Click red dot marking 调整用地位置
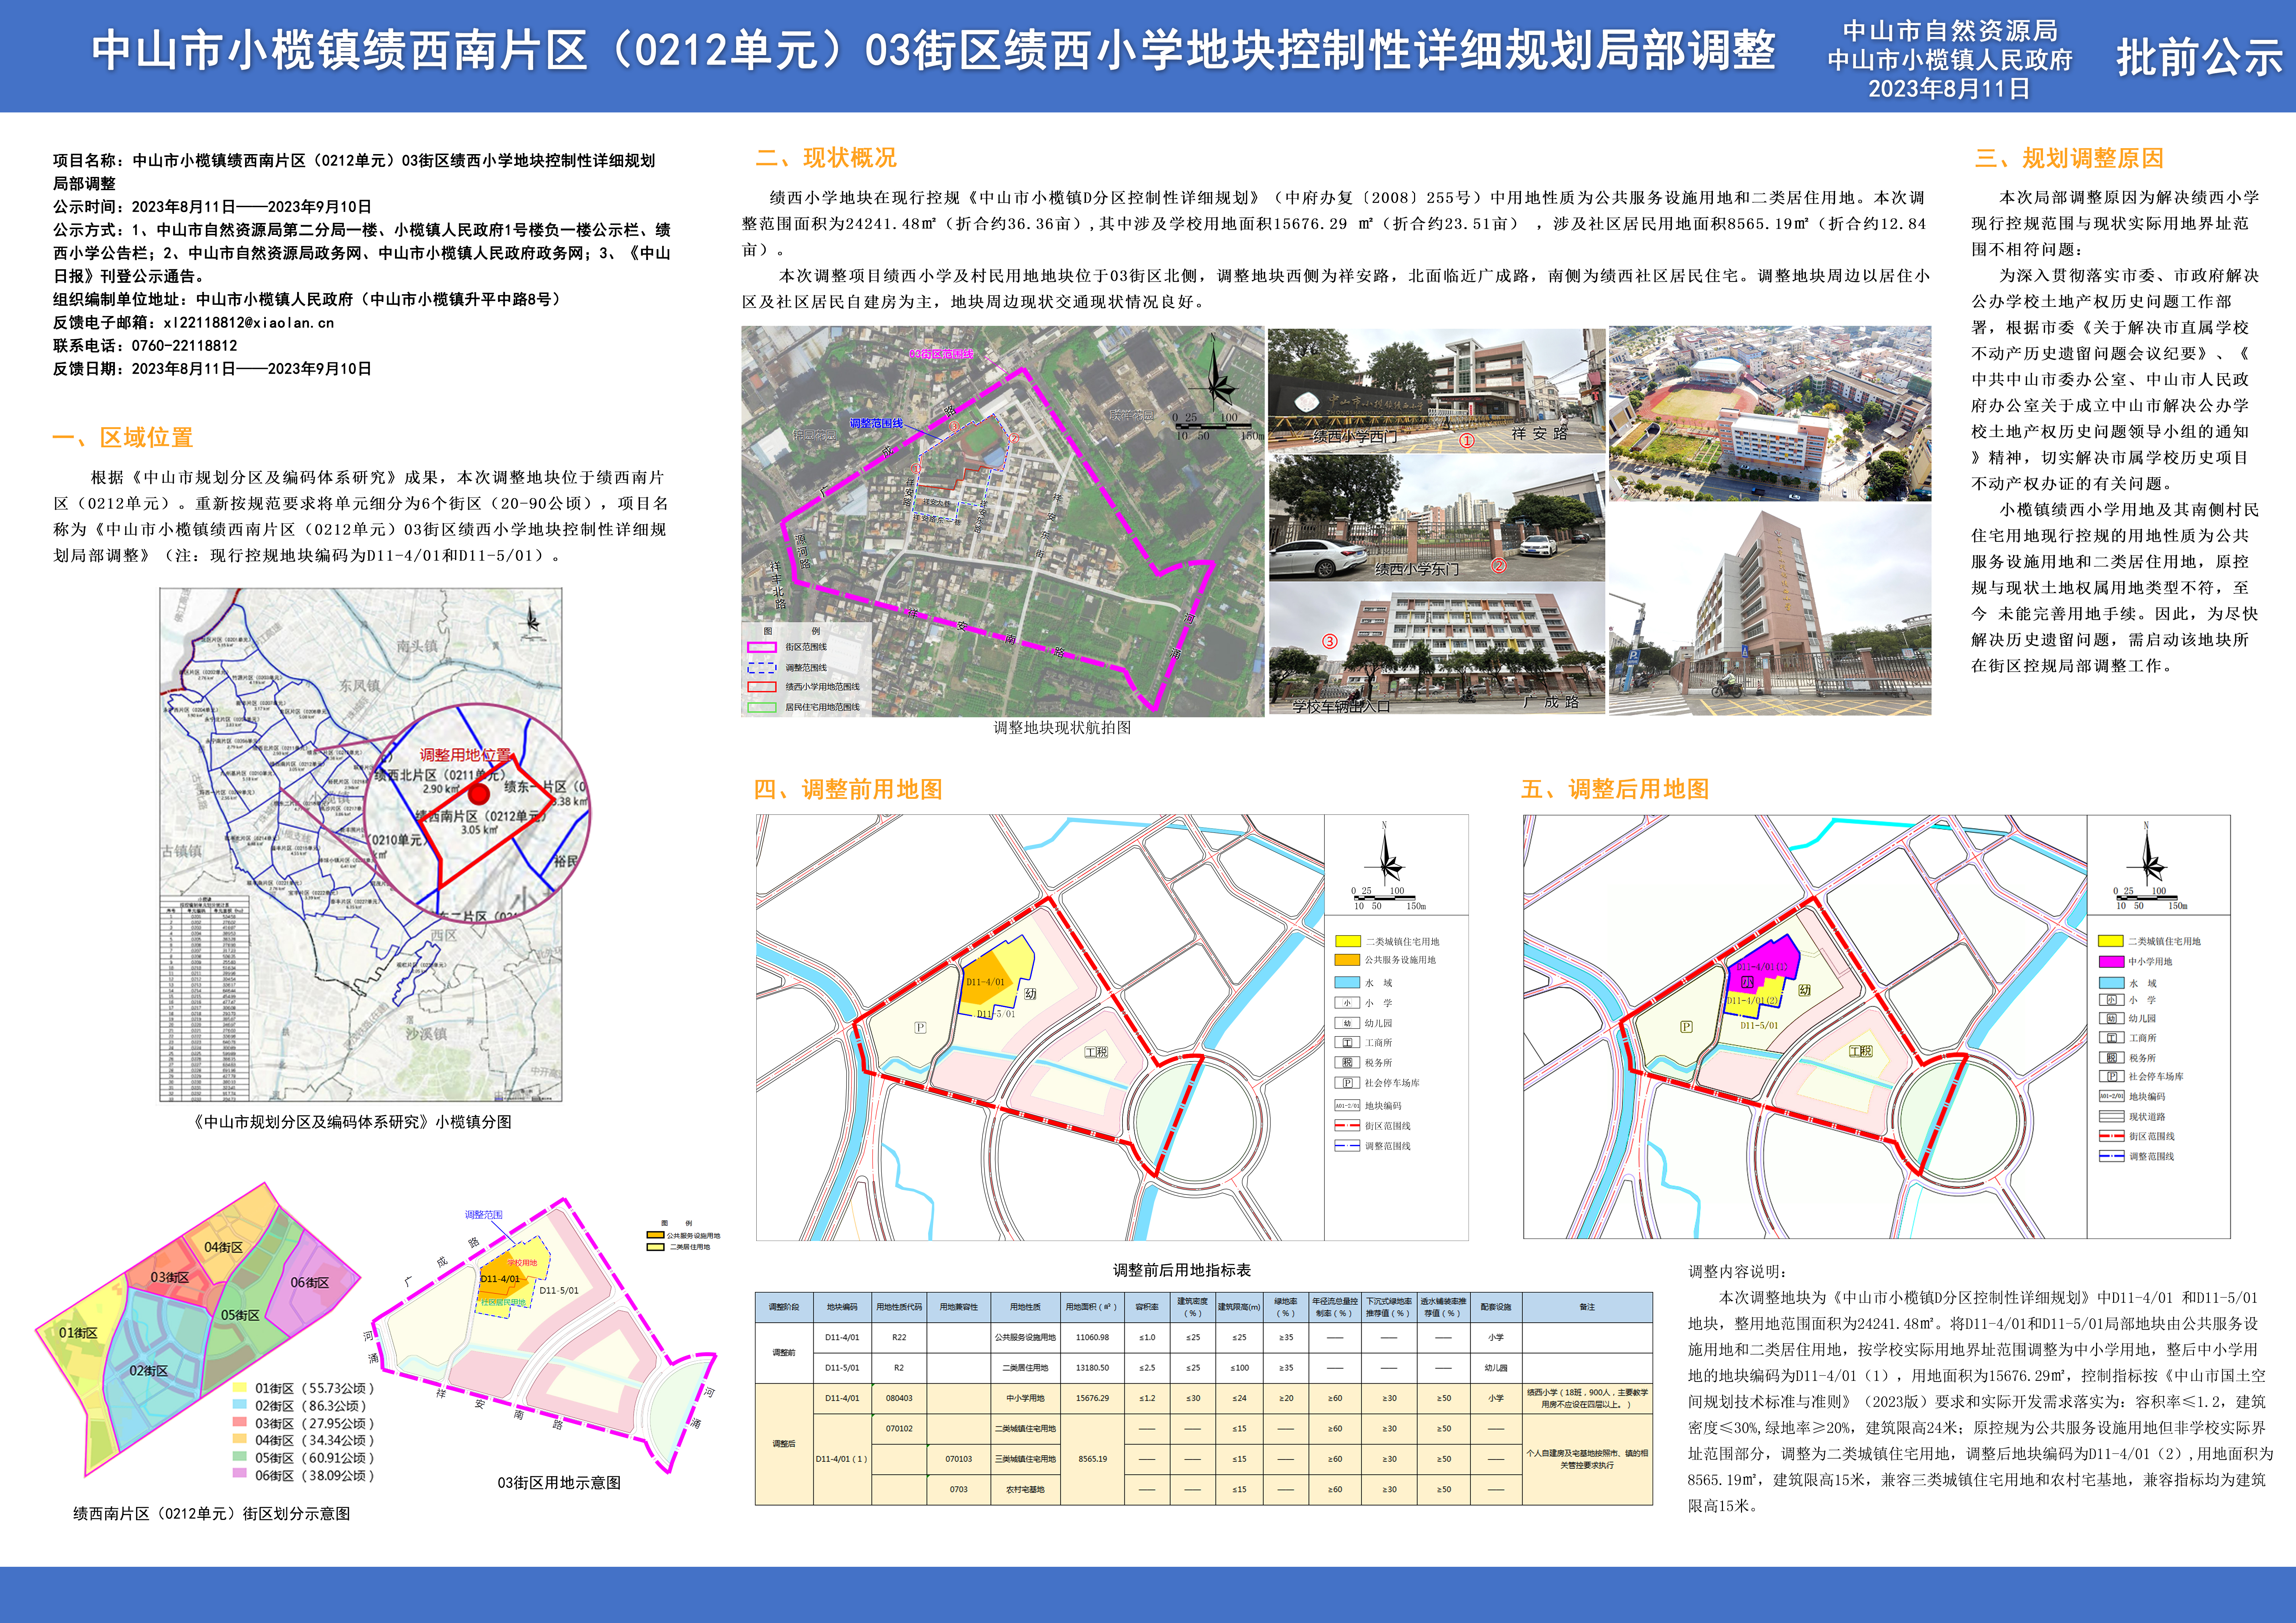The image size is (2296, 1623). 479,794
